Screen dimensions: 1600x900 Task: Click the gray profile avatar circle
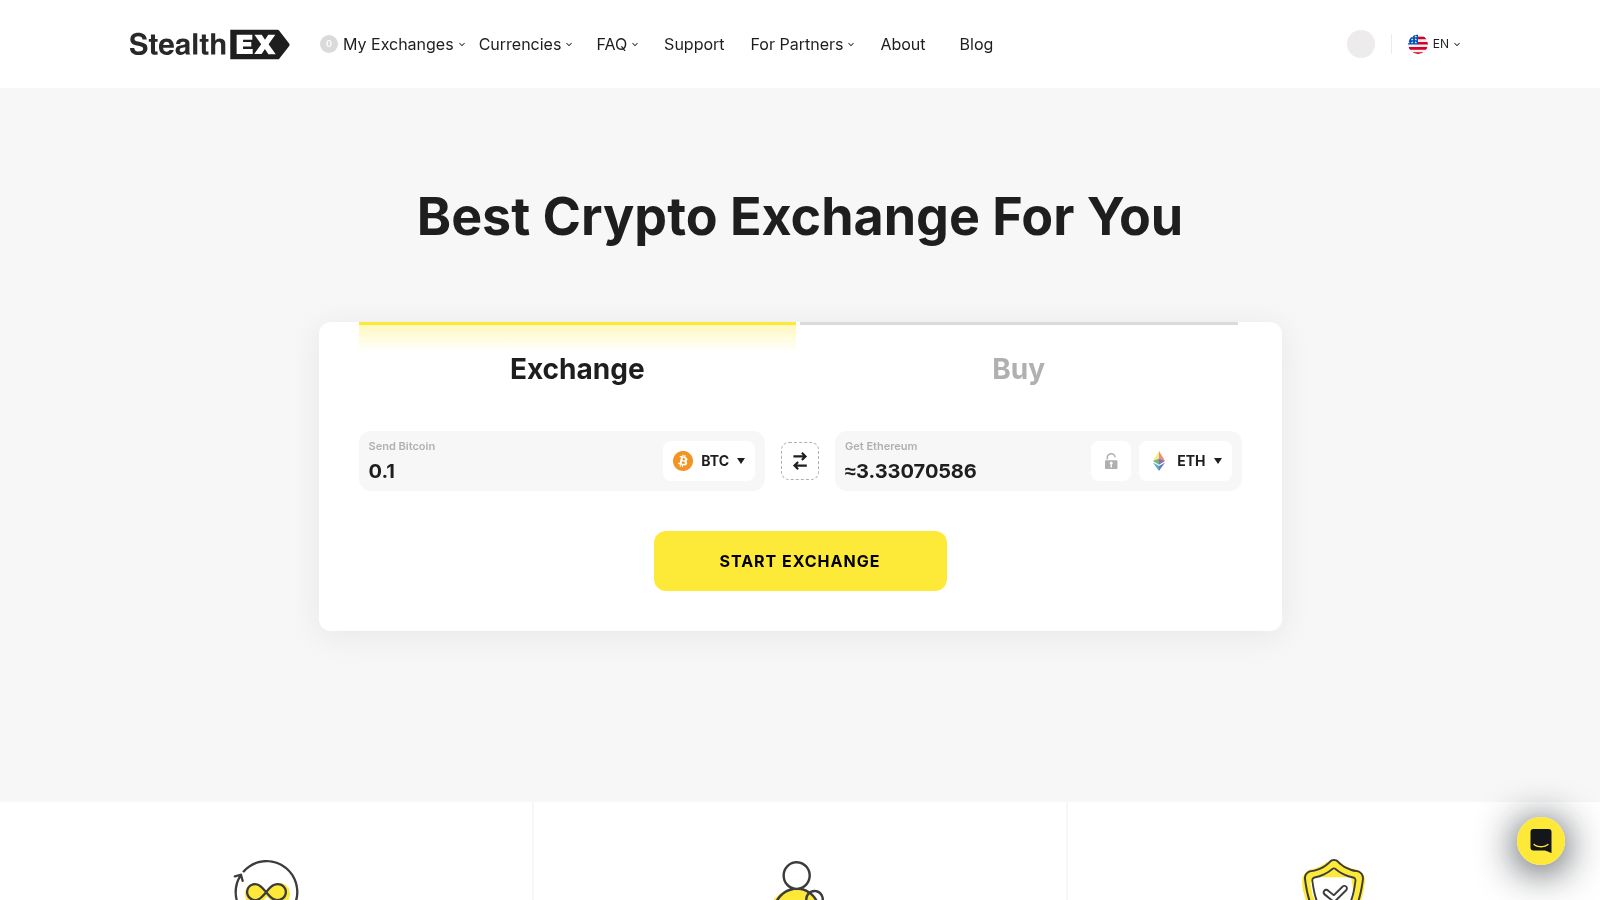[x=1361, y=44]
